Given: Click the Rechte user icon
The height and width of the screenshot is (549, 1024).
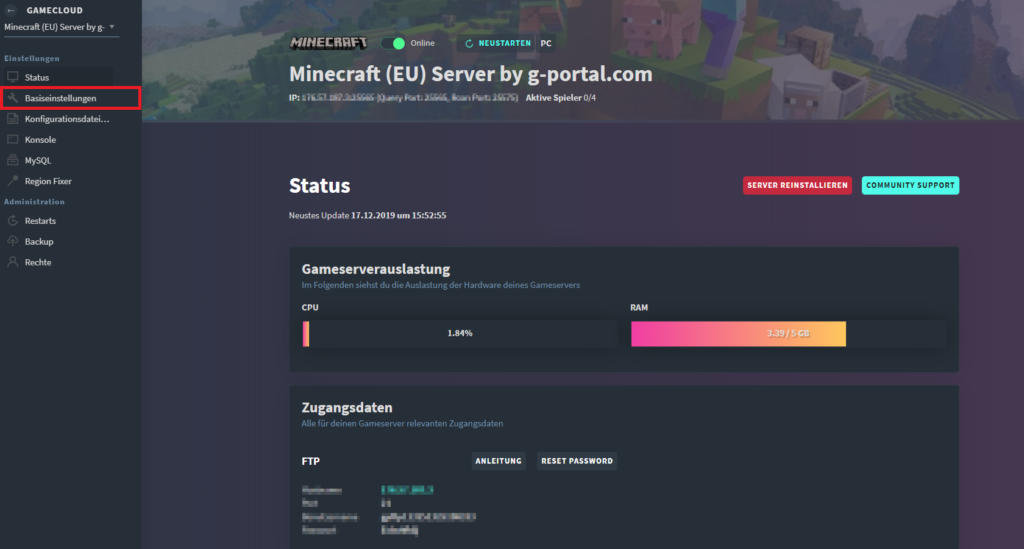Looking at the screenshot, I should click(x=12, y=262).
